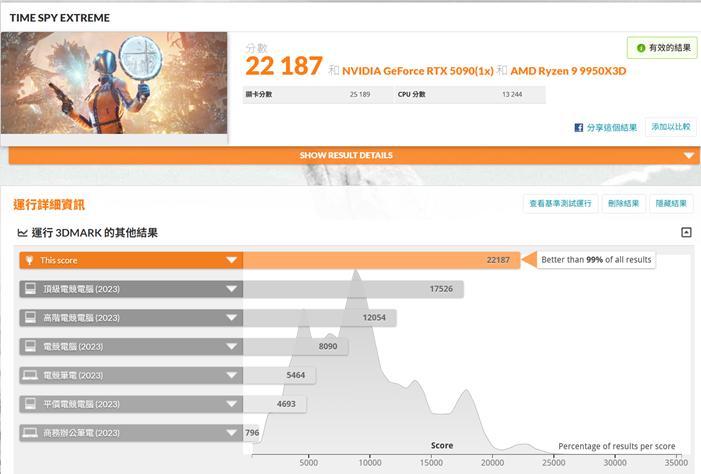Viewport: 701px width, 474px height.
Task: Open the AMD Ryzen 9 9950X3D link
Action: [568, 71]
